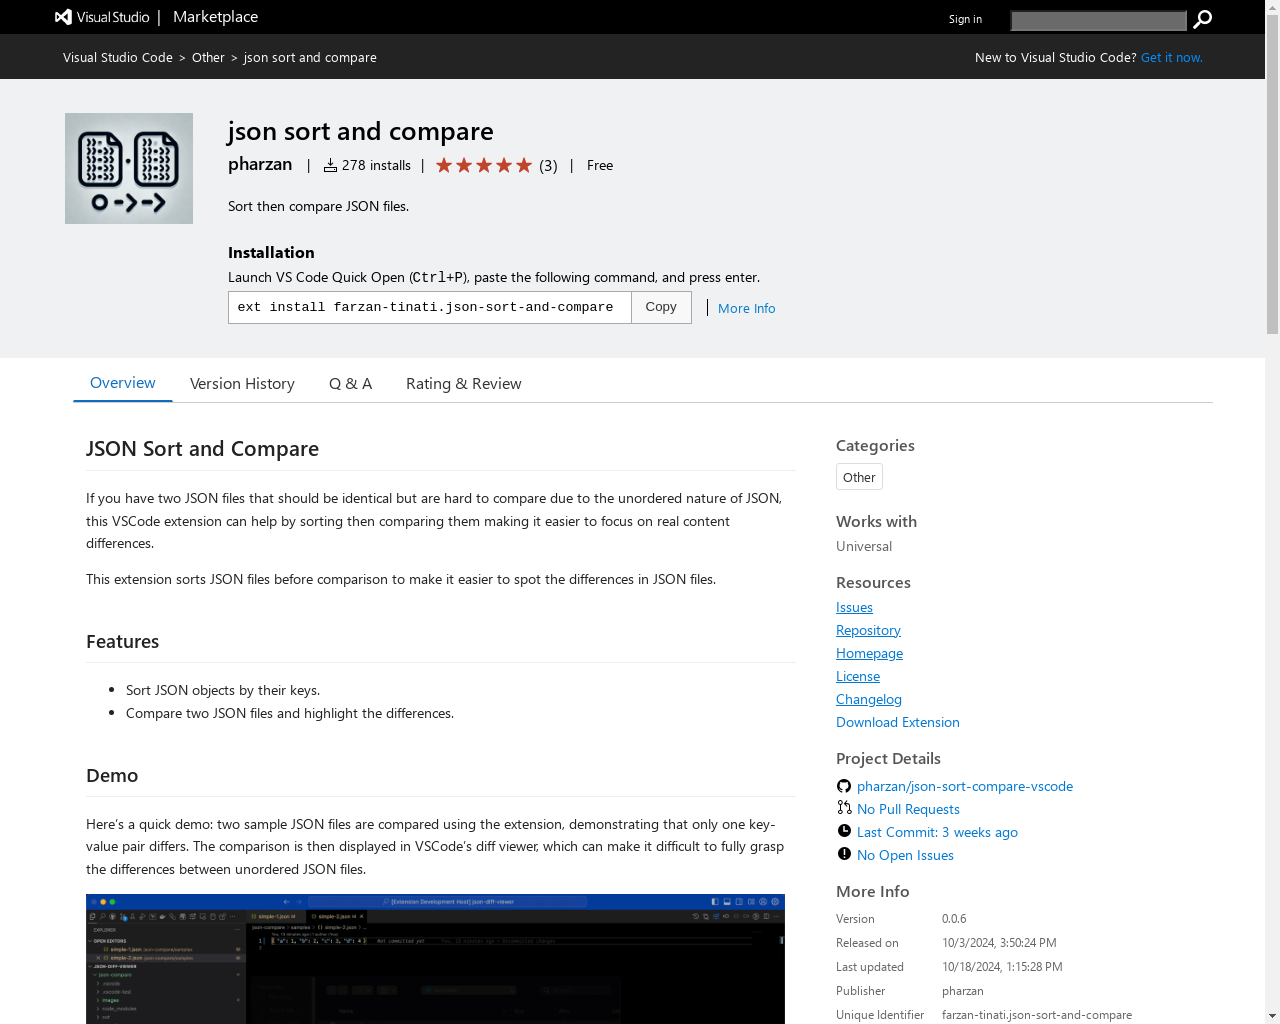Open the Other breadcrumb link
Image resolution: width=1280 pixels, height=1024 pixels.
(208, 57)
